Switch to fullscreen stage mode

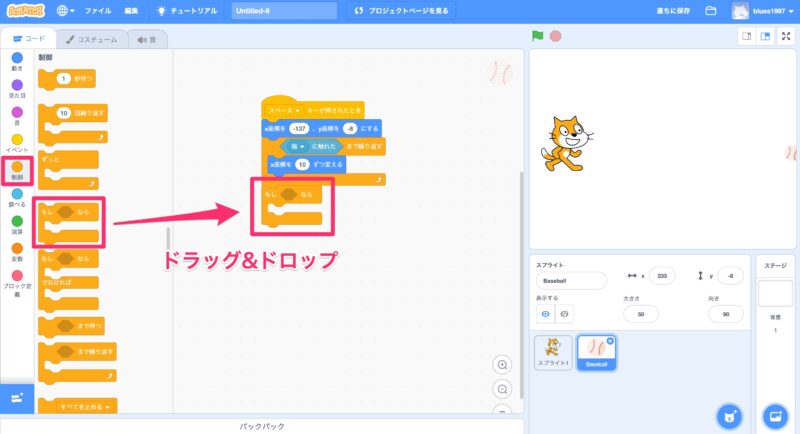(786, 37)
